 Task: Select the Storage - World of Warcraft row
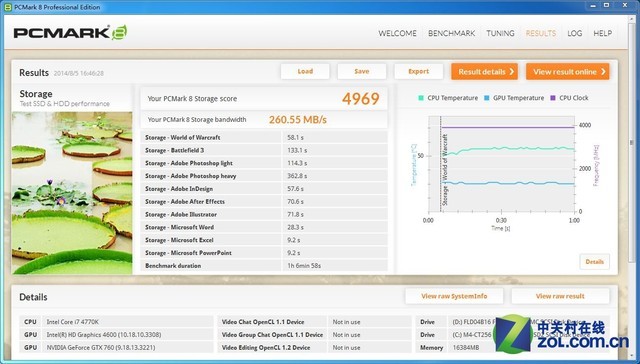[x=264, y=138]
